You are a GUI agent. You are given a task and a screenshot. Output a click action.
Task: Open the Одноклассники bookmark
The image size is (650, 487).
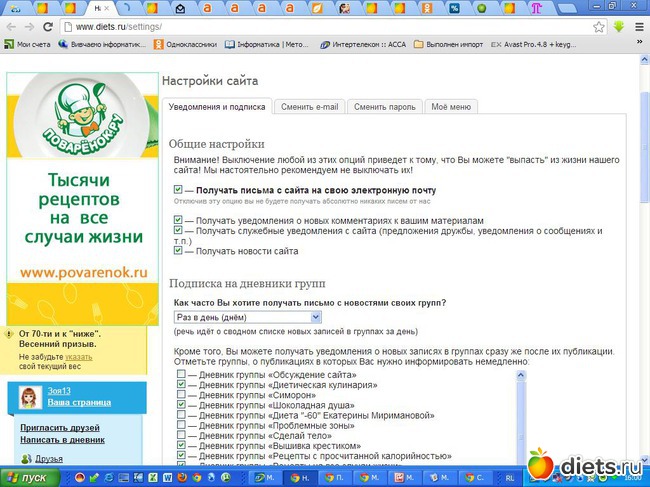coord(186,44)
